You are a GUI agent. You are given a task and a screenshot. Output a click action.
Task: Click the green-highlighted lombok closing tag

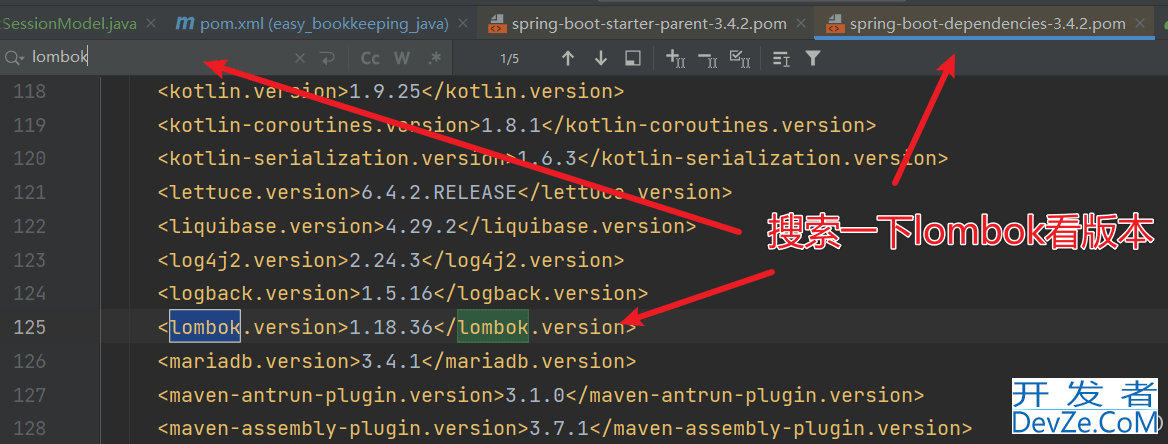coord(492,327)
